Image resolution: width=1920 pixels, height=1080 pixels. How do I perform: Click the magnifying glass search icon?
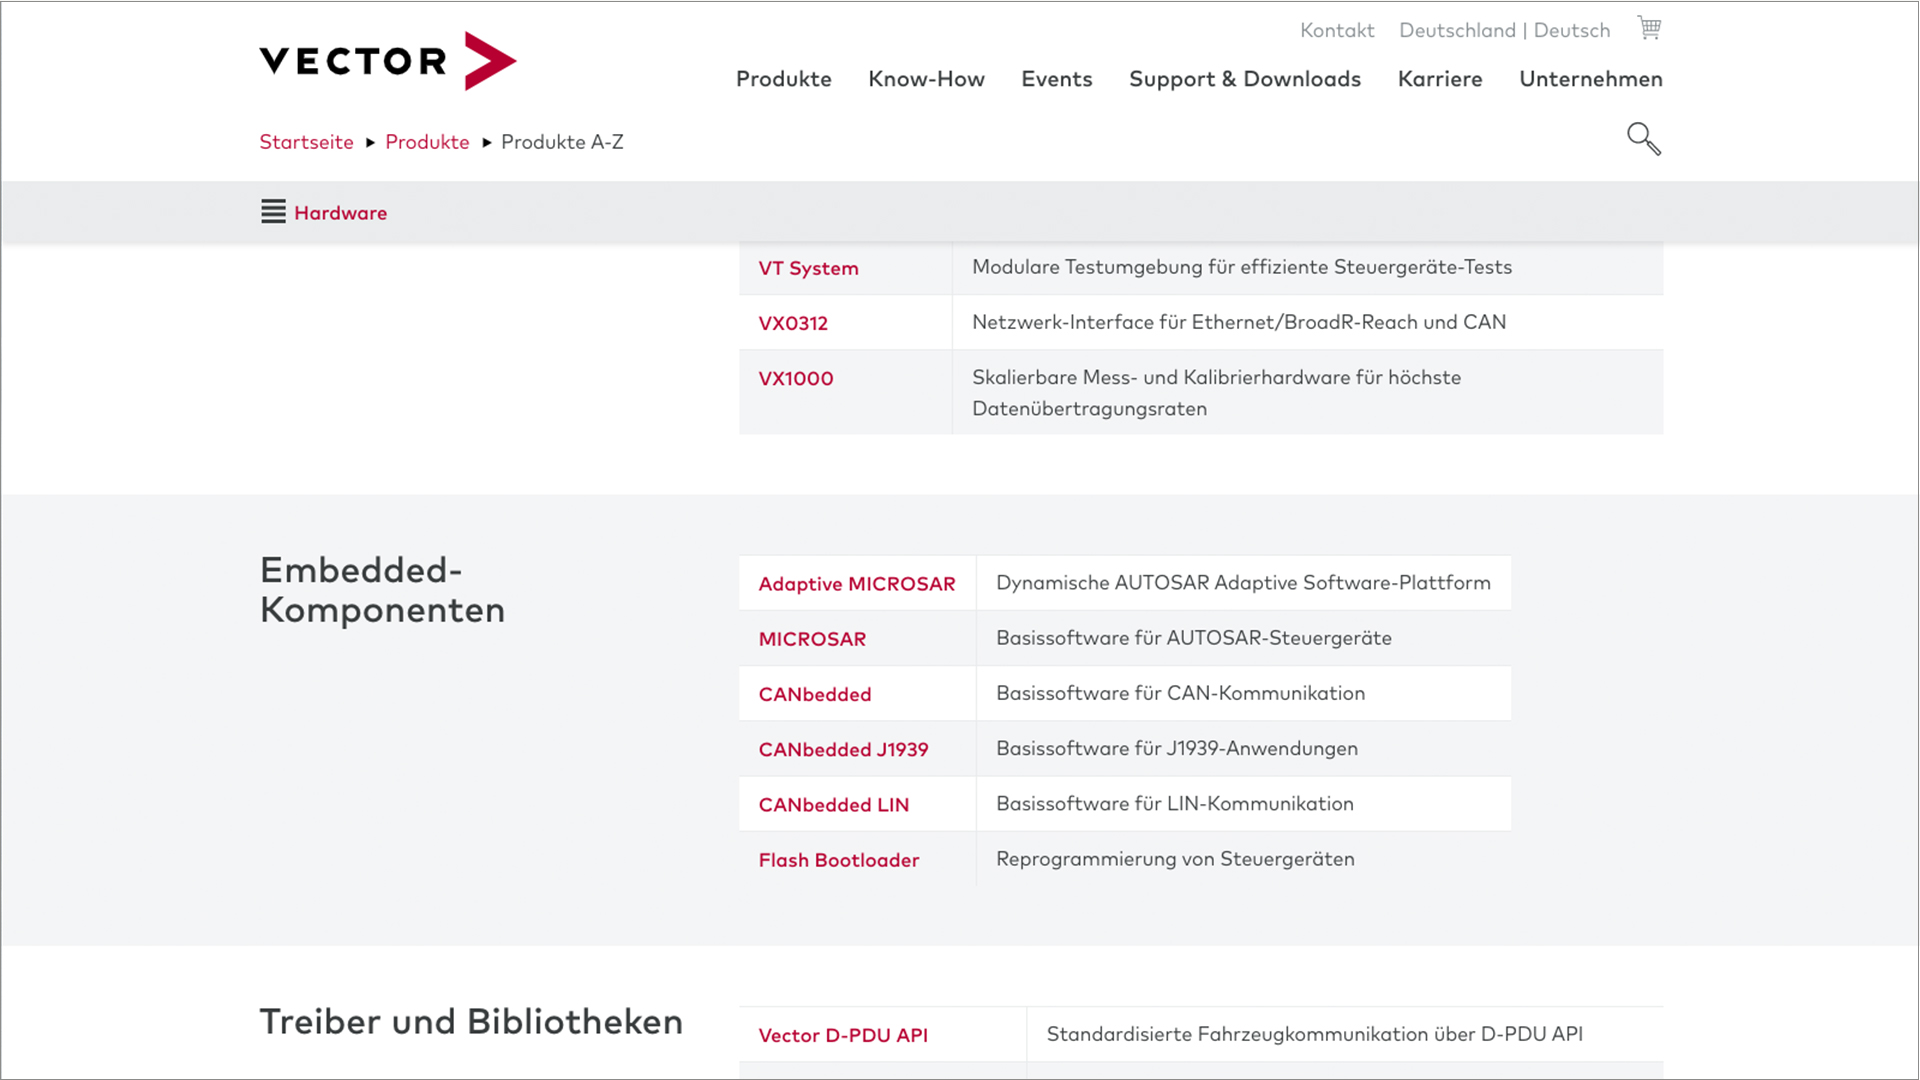(1643, 139)
